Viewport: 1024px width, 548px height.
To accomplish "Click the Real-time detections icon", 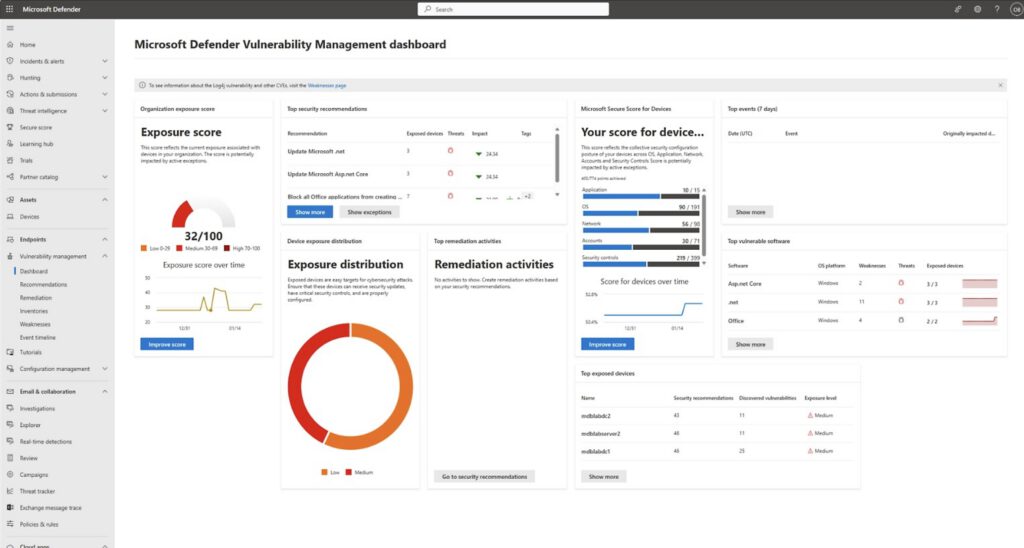I will click(x=10, y=442).
